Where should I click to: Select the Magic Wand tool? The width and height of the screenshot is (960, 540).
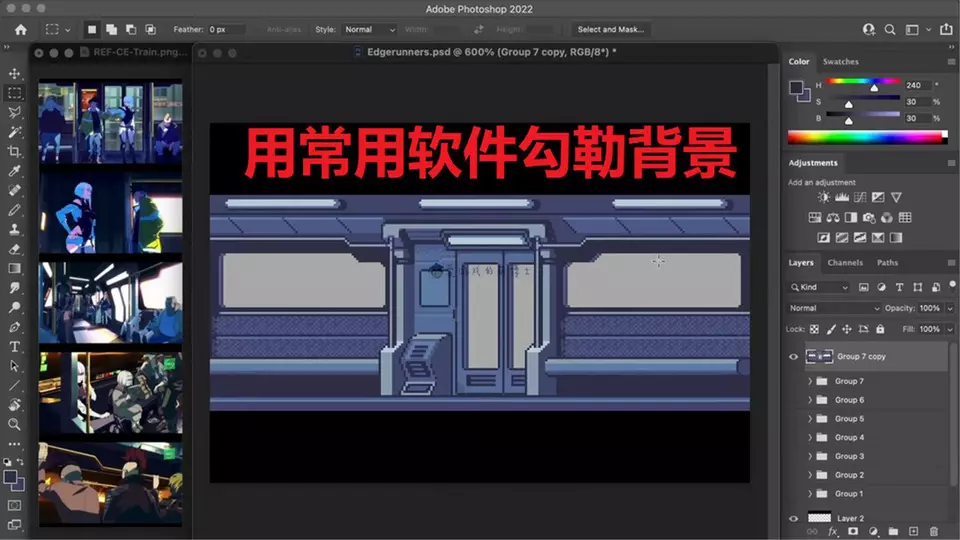14,132
